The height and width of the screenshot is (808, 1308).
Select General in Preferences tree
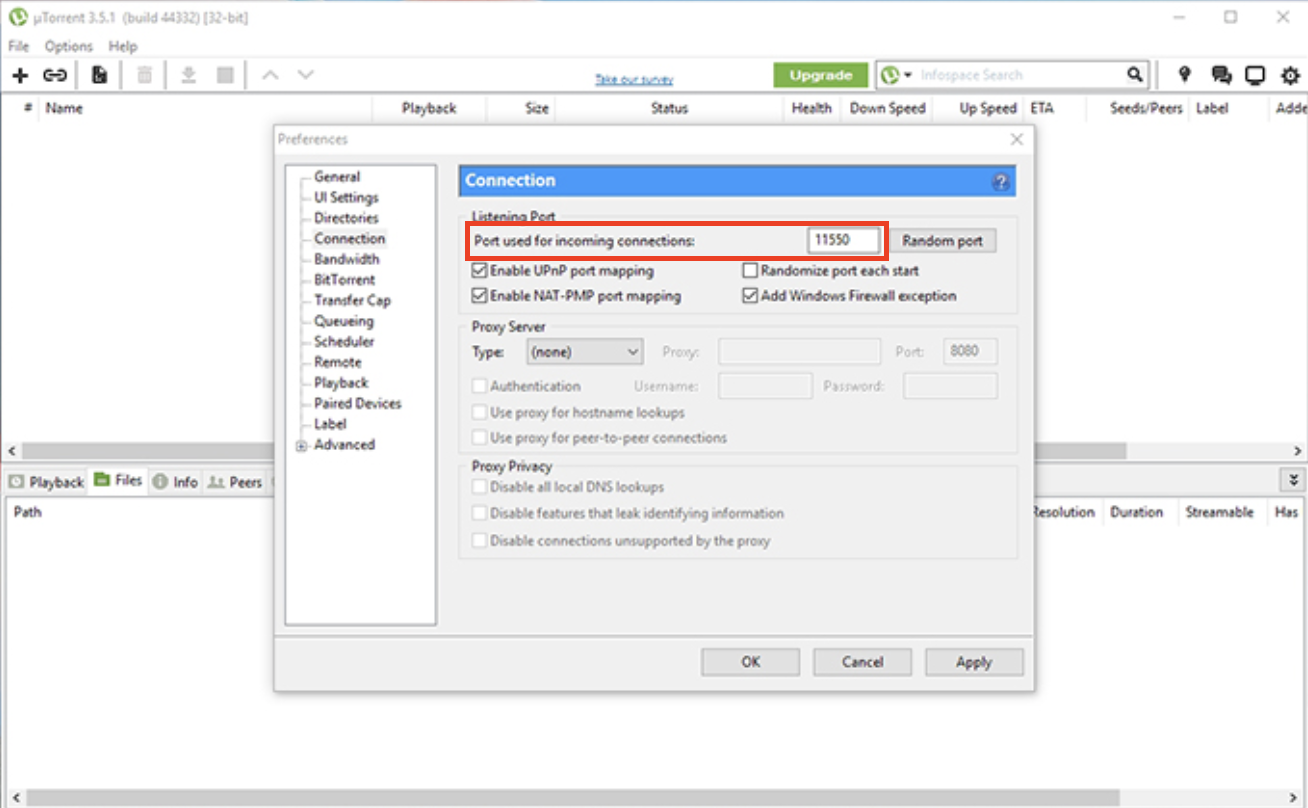pos(337,177)
